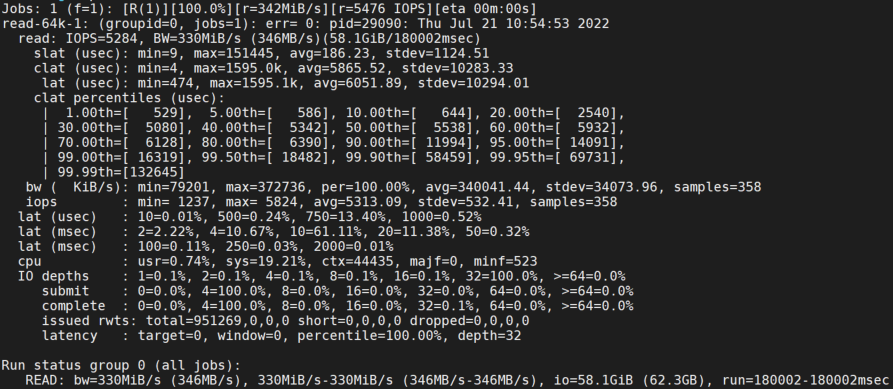This screenshot has width=893, height=389.
Task: Click the 99.99th percentile value 132645
Action: 154,172
